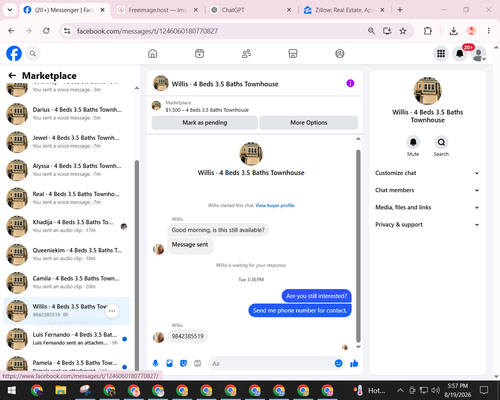Click the conversation list scrollbar
The width and height of the screenshot is (500, 400).
click(137, 265)
